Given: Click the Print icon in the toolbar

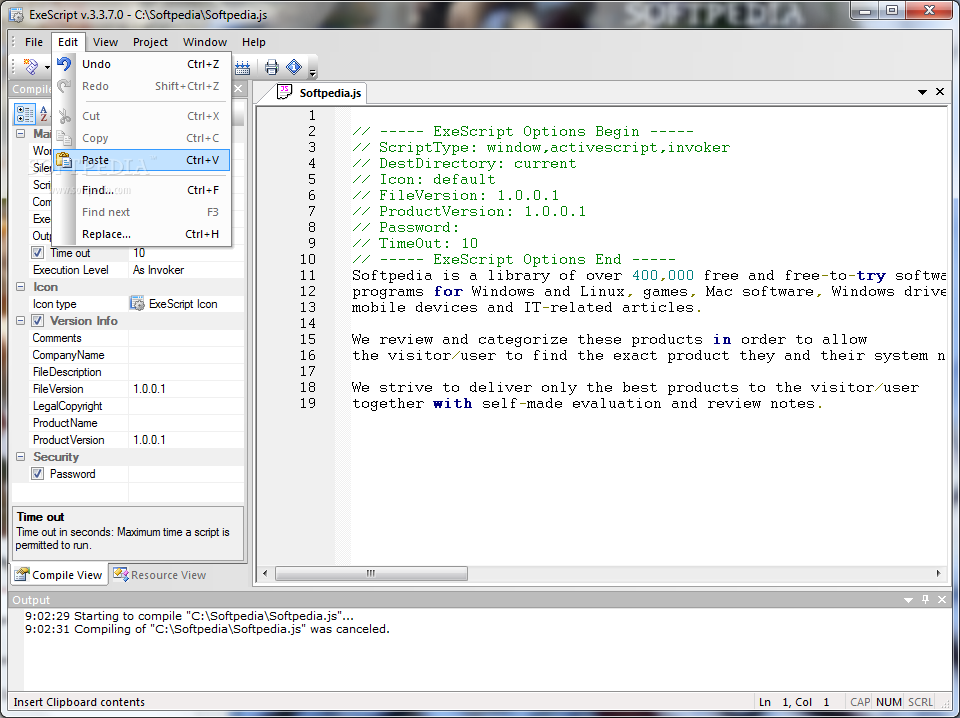Looking at the screenshot, I should 271,67.
